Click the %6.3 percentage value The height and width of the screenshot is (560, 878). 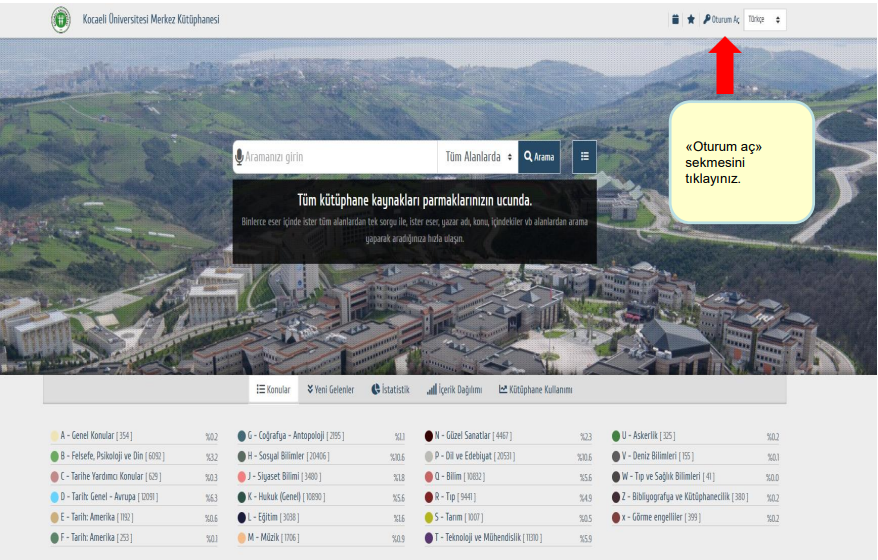coord(211,497)
